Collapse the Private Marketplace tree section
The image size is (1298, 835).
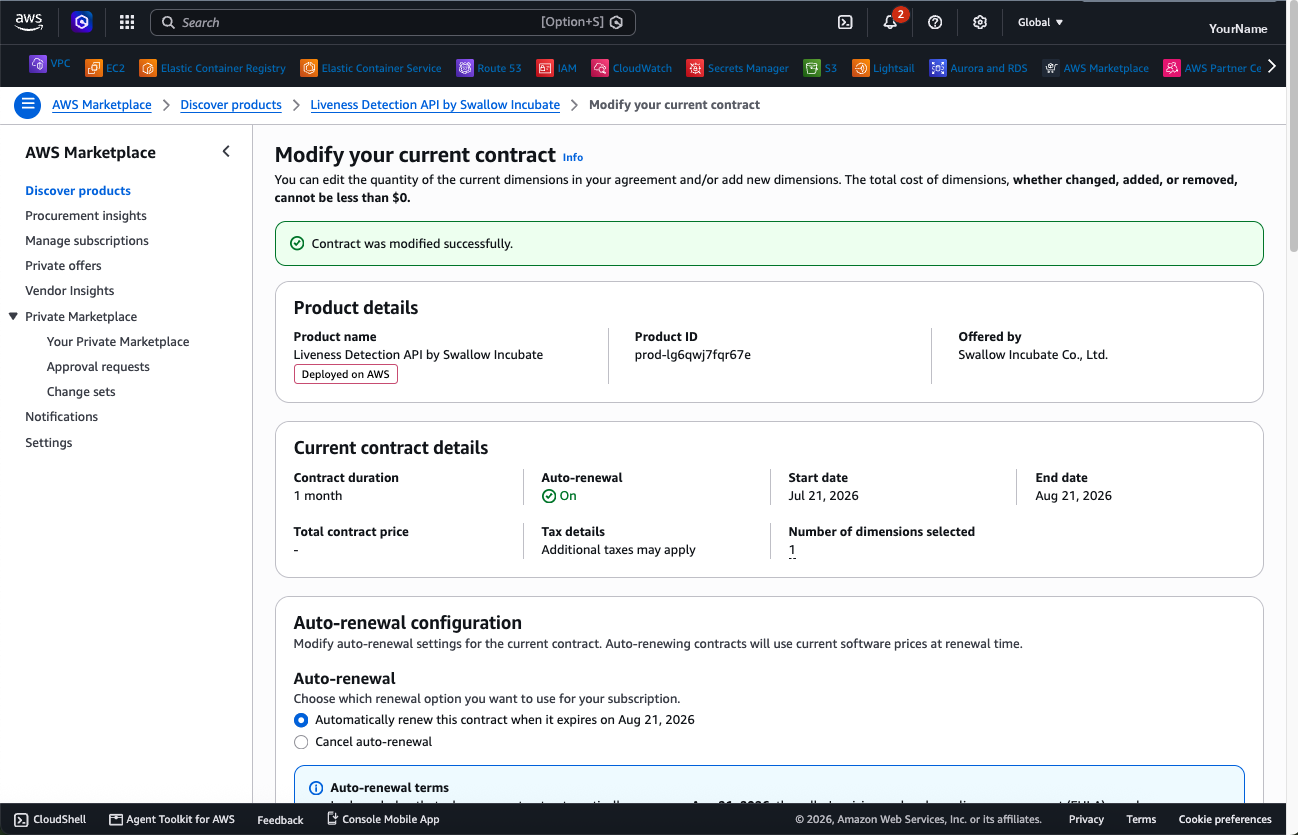[13, 316]
